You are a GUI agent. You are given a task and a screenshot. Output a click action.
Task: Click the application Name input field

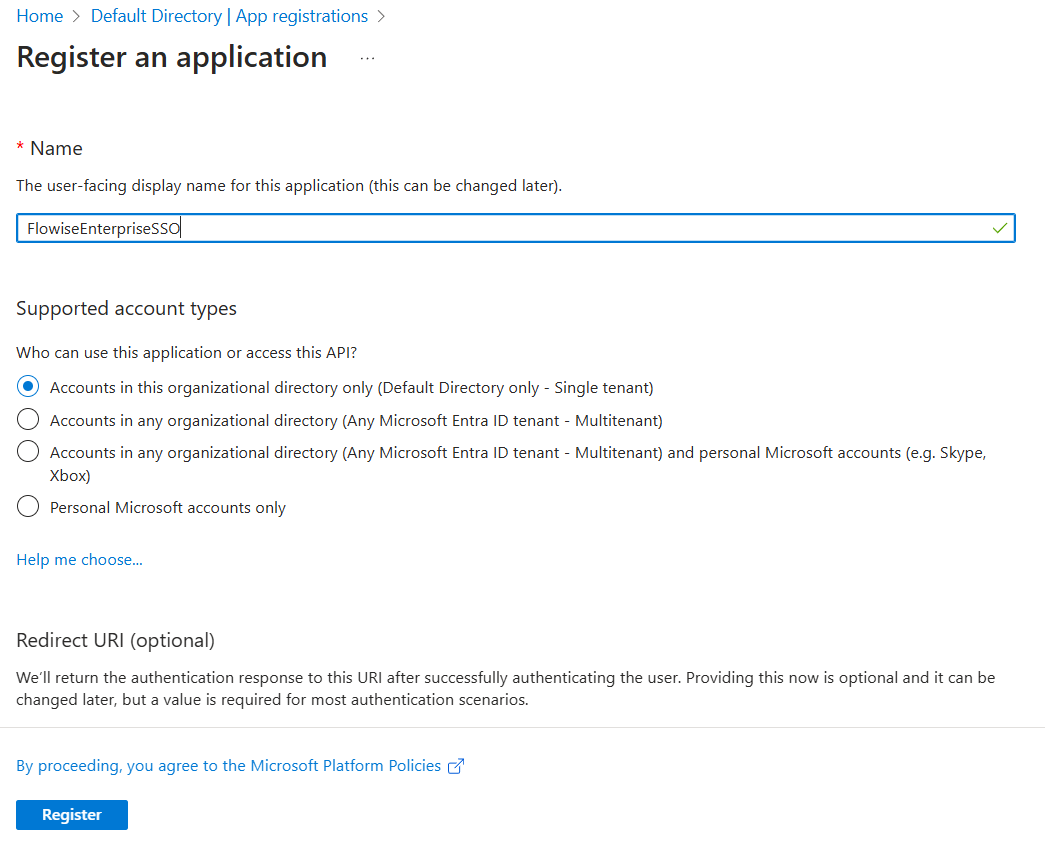click(x=500, y=228)
